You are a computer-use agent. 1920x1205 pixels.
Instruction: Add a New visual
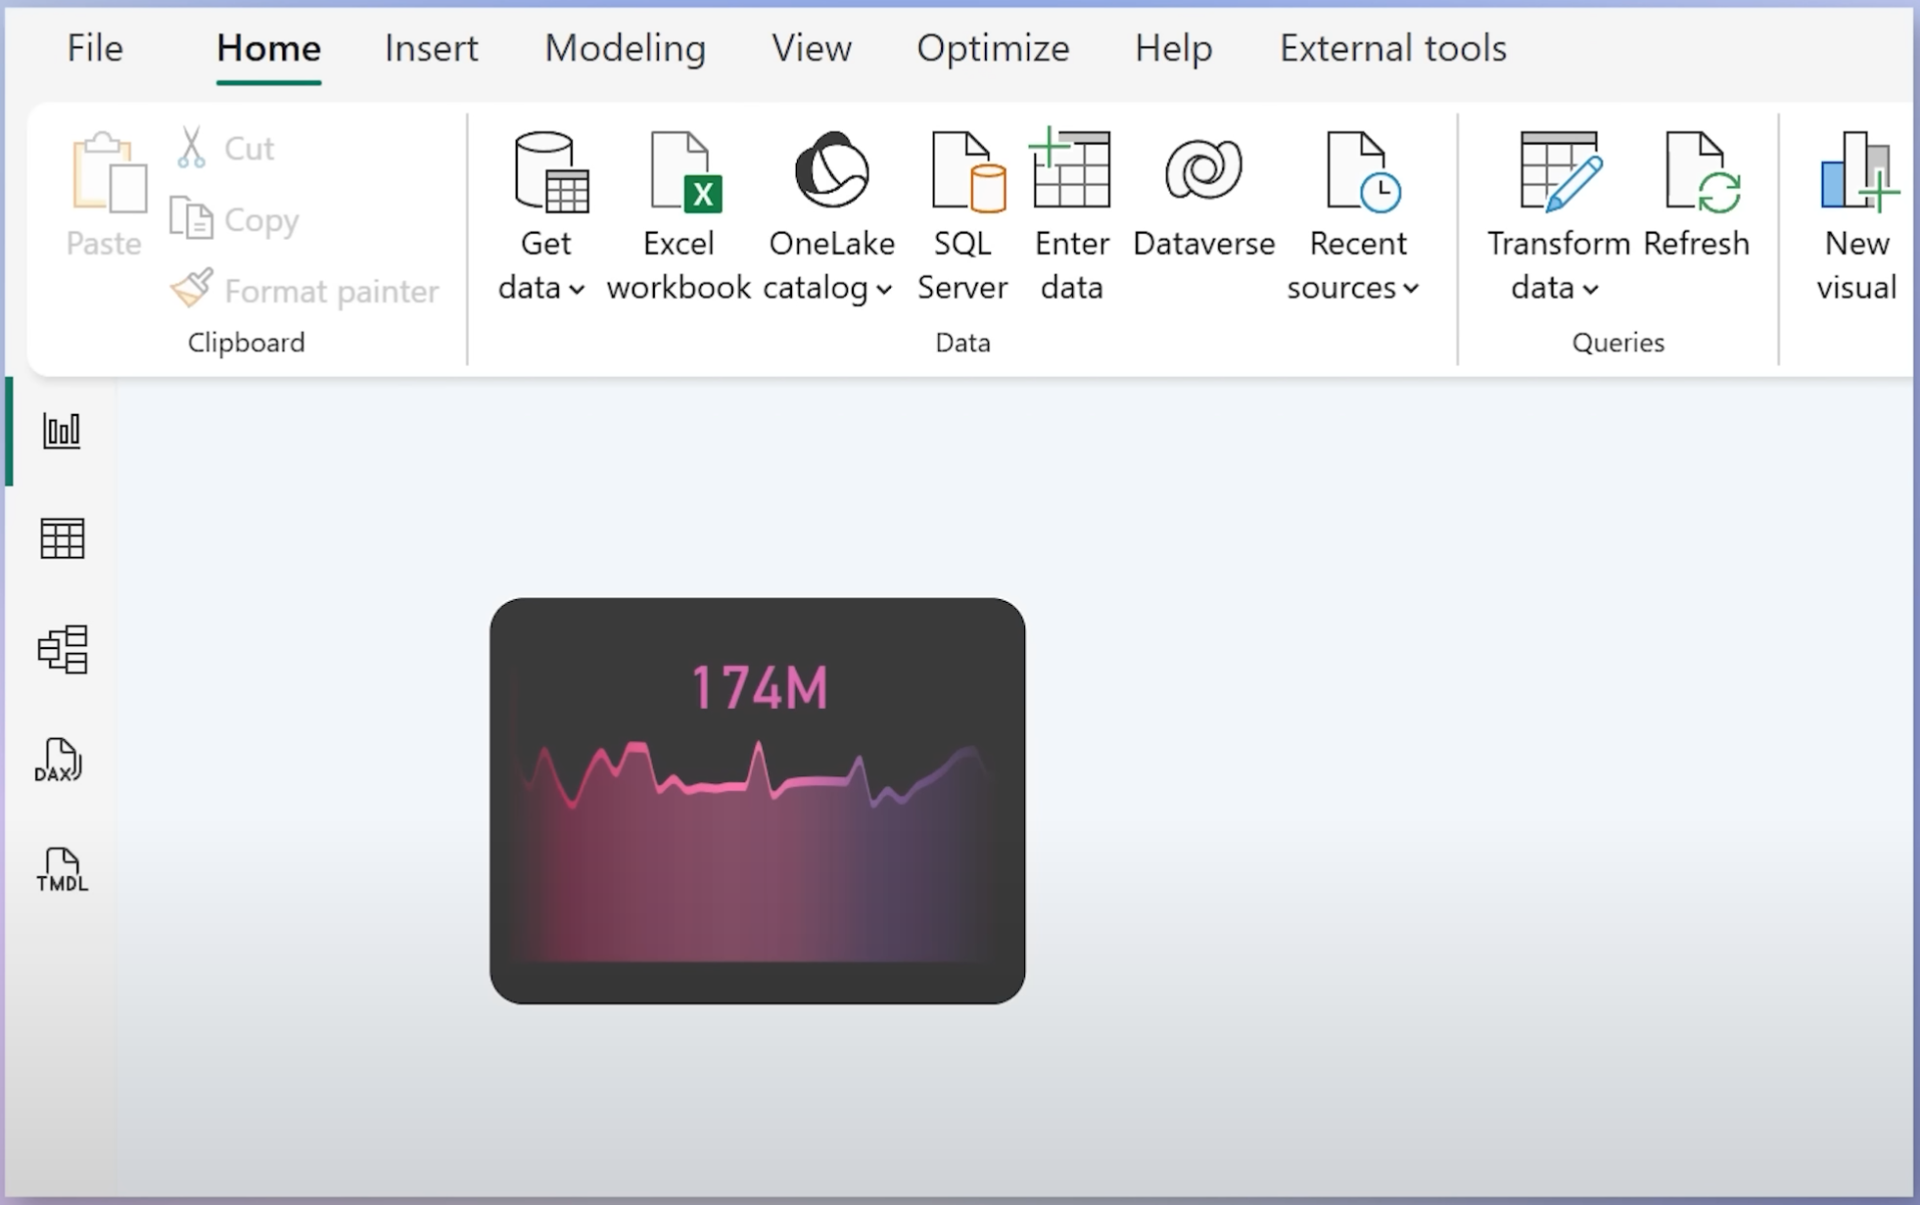click(x=1857, y=216)
